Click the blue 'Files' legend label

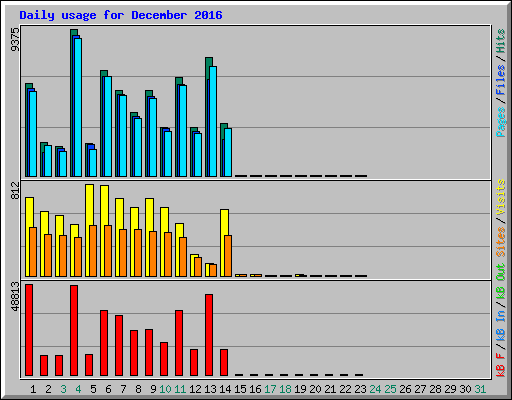[500, 80]
